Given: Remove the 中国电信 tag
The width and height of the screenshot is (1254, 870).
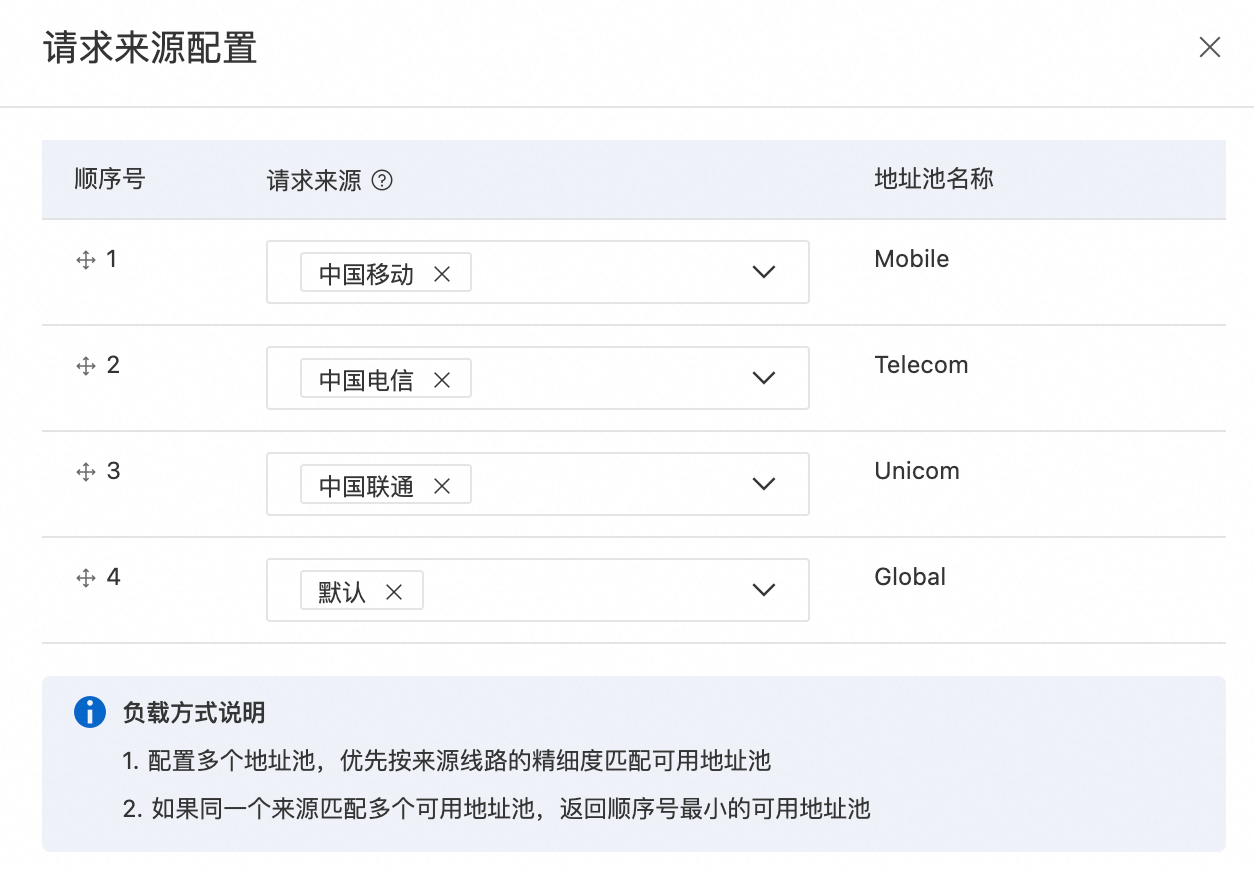Looking at the screenshot, I should click(442, 380).
